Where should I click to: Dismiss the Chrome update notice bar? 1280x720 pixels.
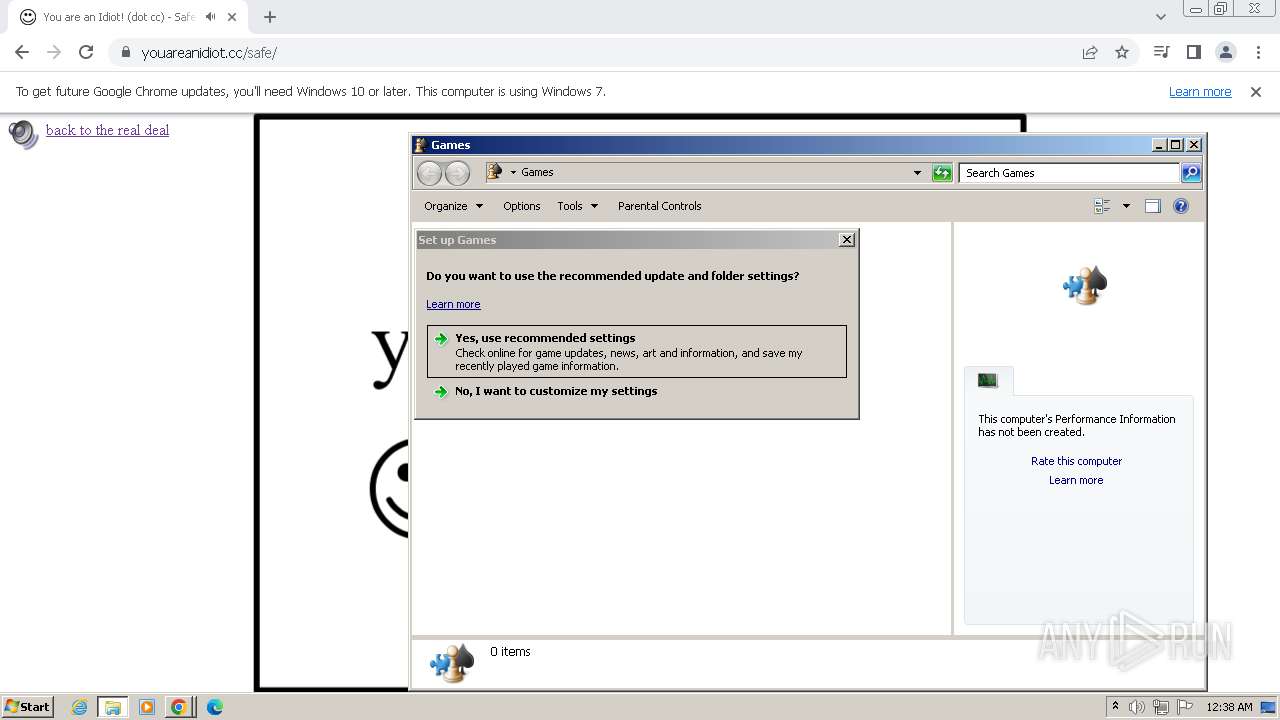[1256, 91]
